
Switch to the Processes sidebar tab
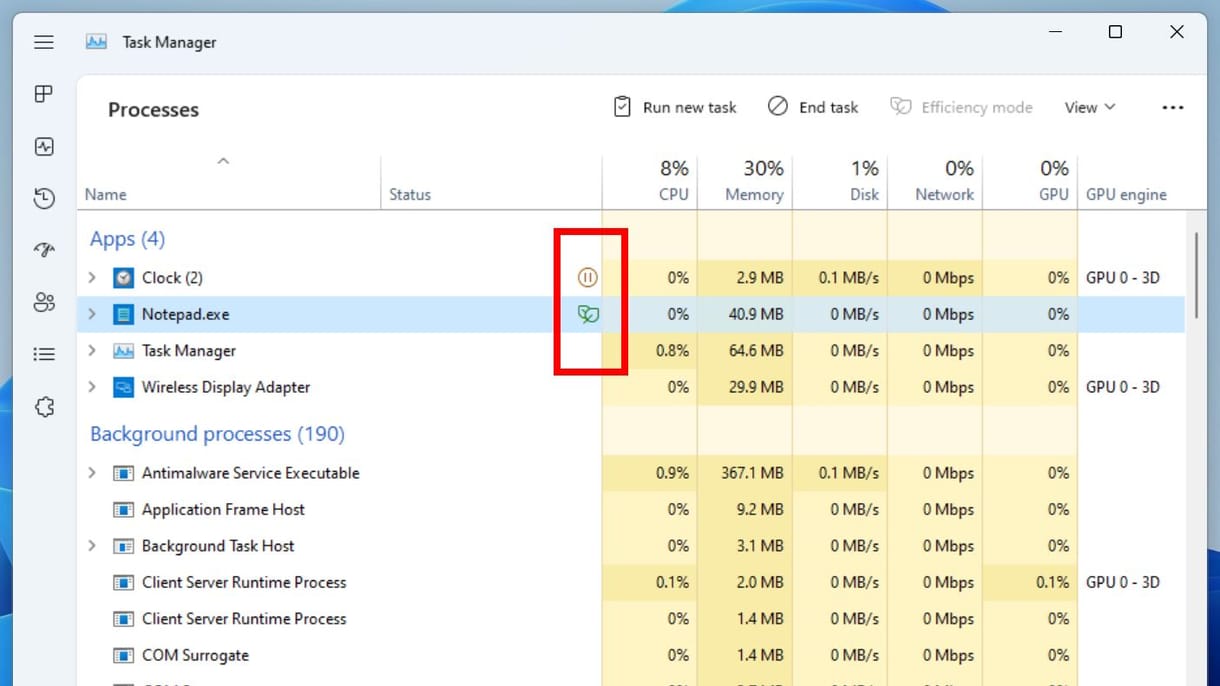[43, 94]
